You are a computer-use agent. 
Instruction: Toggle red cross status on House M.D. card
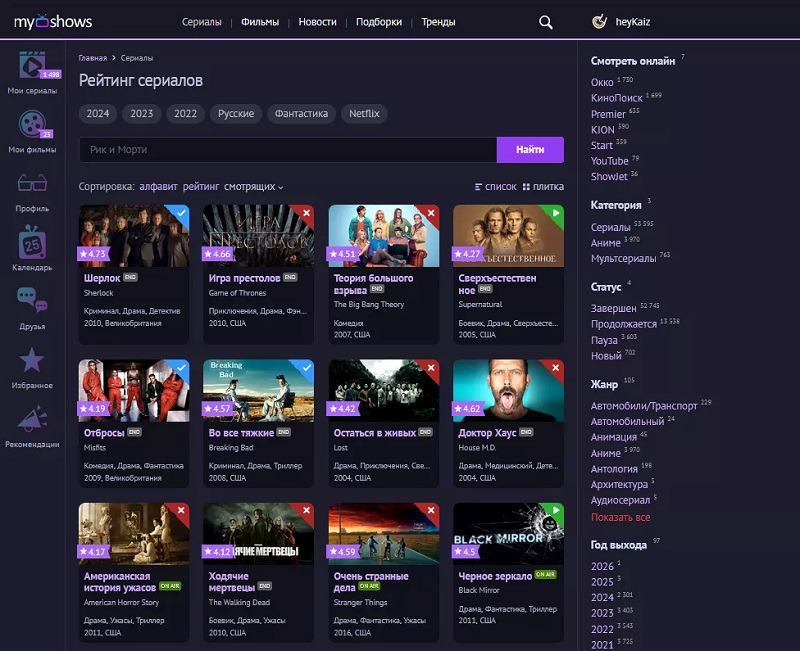[x=556, y=367]
